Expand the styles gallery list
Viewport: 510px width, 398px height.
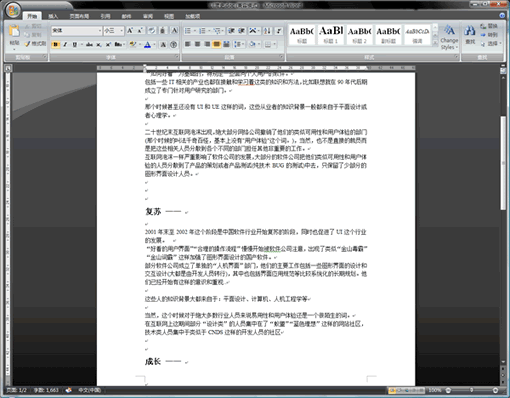[x=435, y=43]
